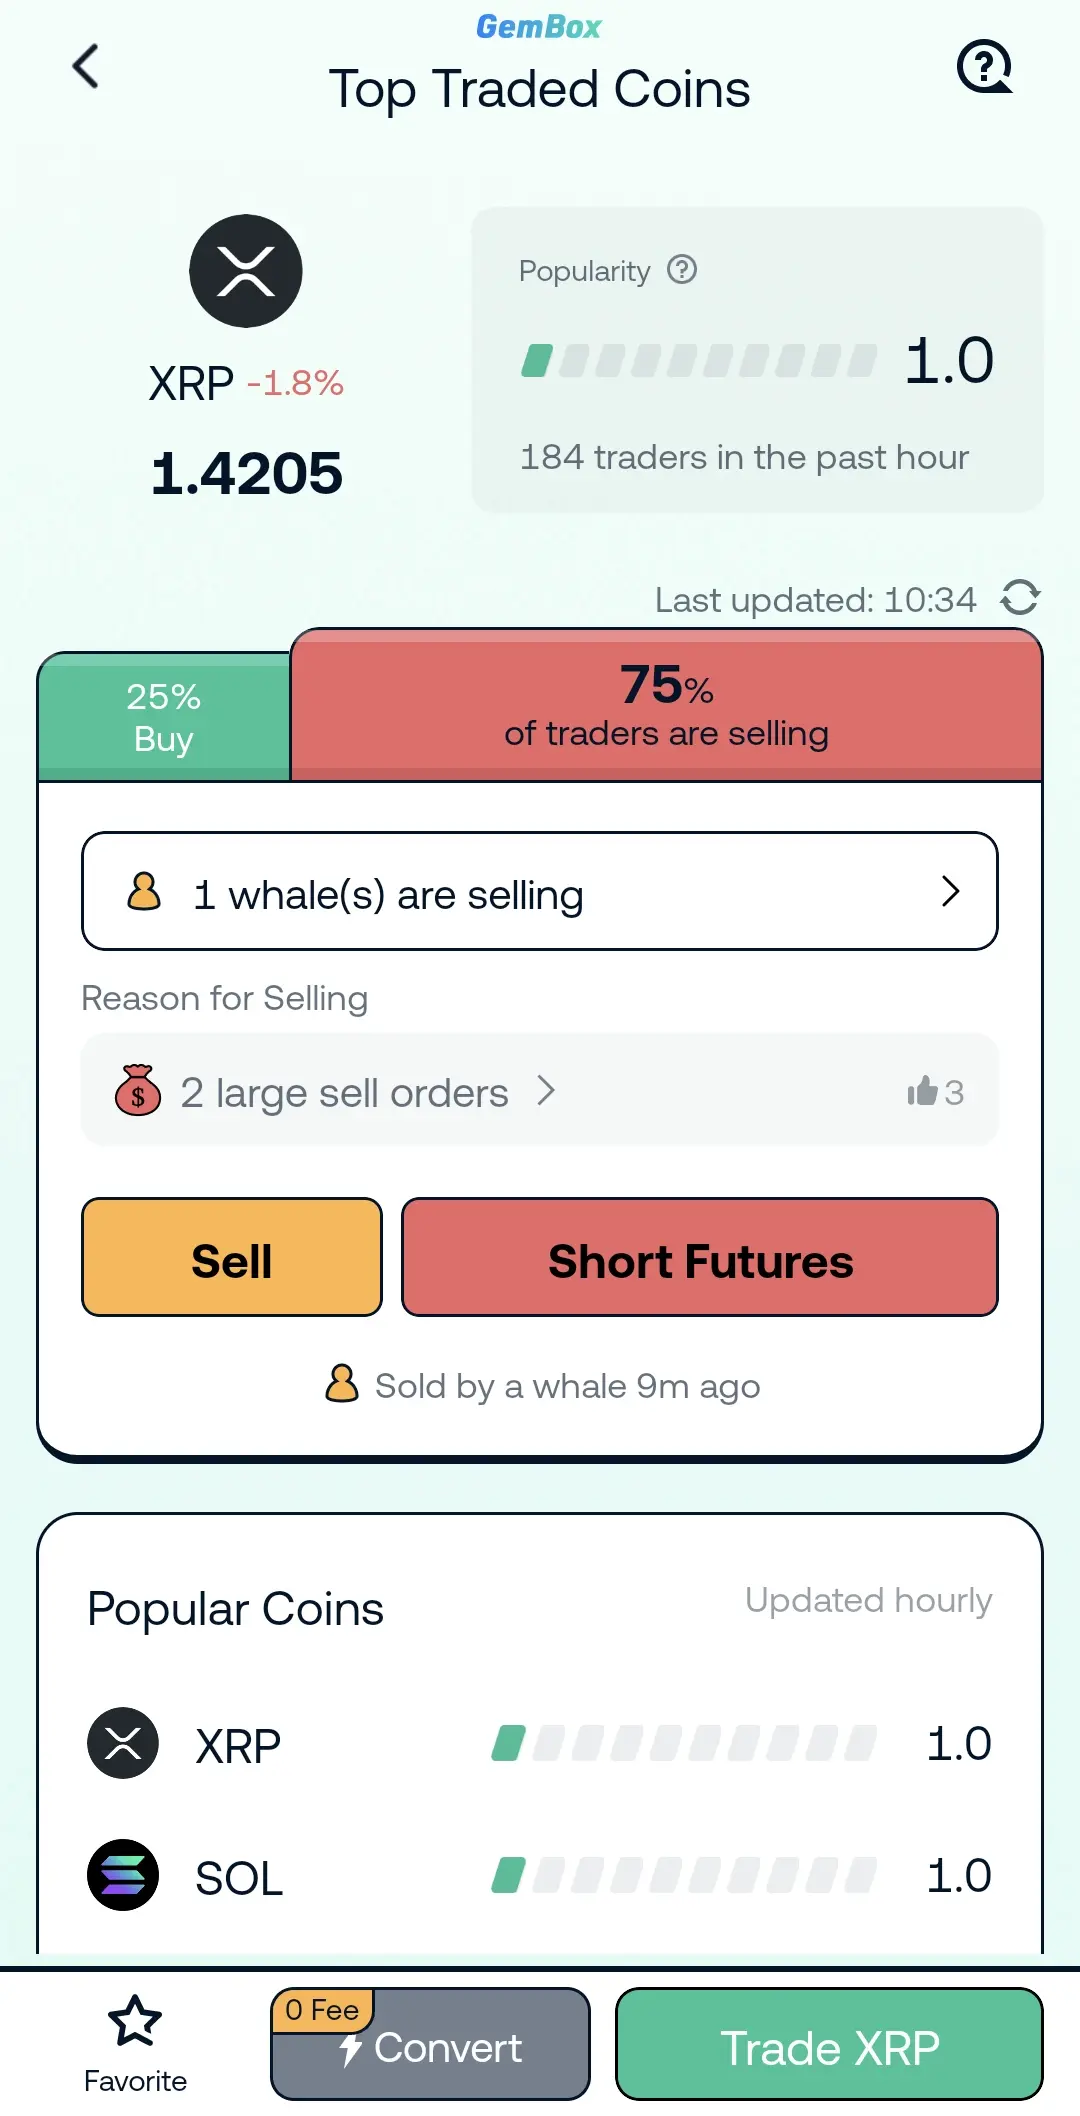1080x2116 pixels.
Task: Open the whale selling chevron arrow
Action: pos(950,891)
